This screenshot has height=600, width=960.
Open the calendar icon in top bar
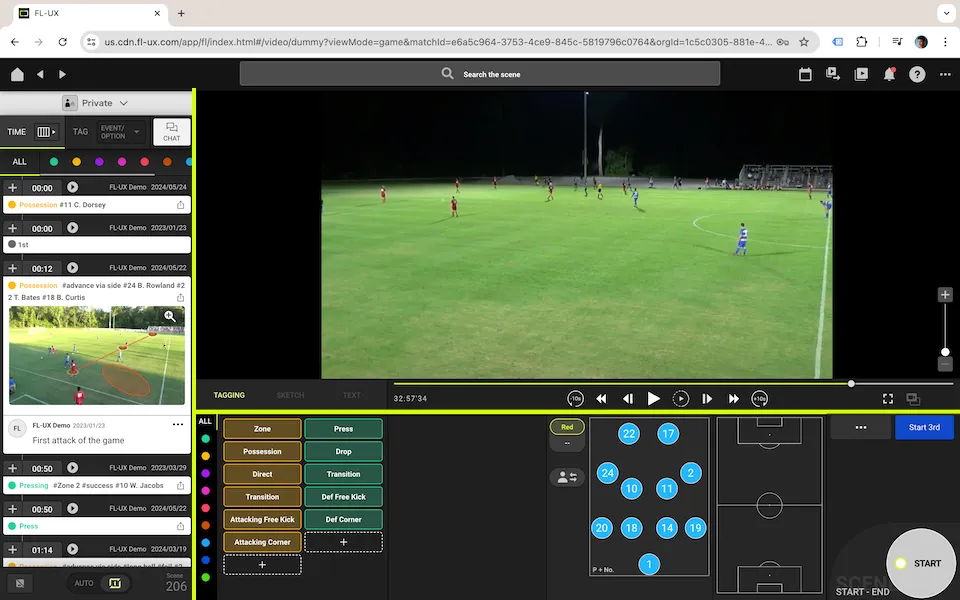pyautogui.click(x=805, y=74)
